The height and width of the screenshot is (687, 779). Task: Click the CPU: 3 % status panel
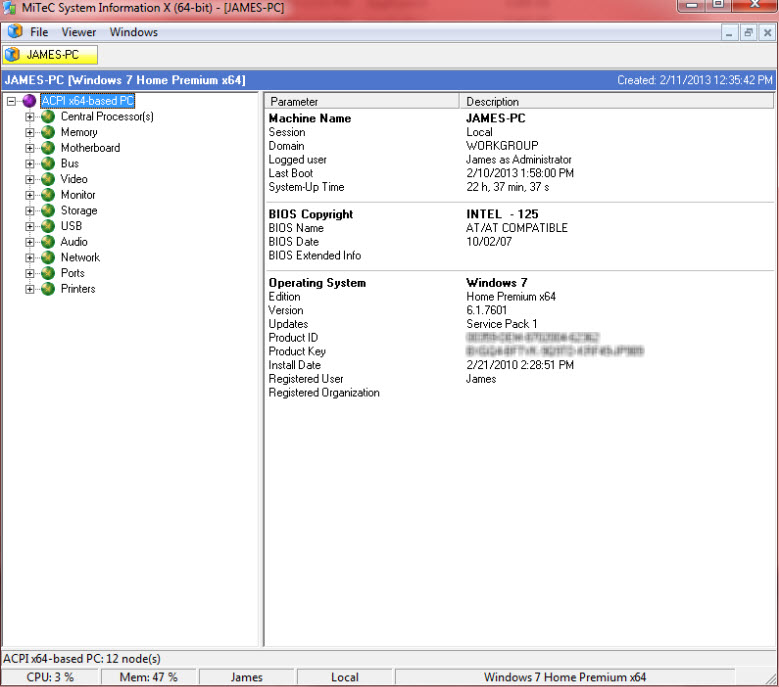pos(50,678)
